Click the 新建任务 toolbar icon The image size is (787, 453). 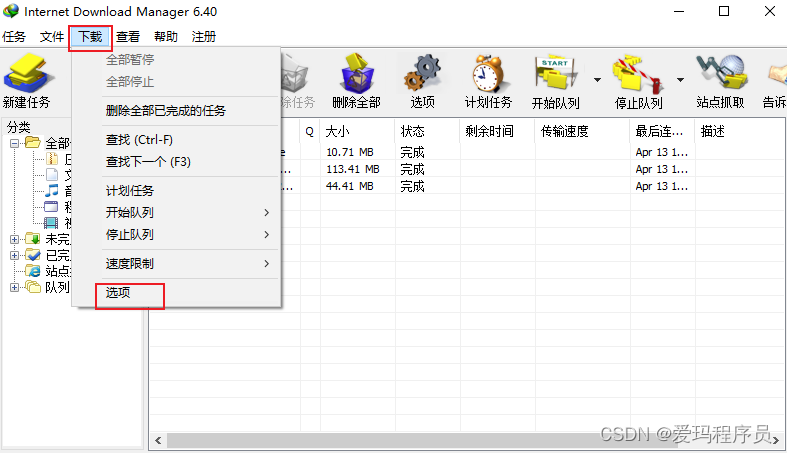(27, 74)
